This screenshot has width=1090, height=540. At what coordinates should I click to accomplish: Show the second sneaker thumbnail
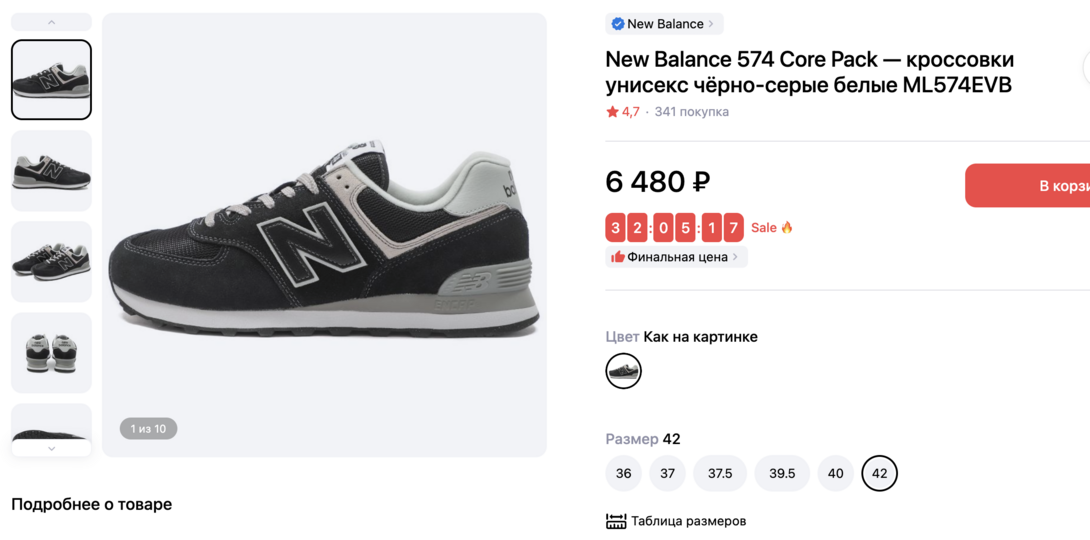(51, 171)
